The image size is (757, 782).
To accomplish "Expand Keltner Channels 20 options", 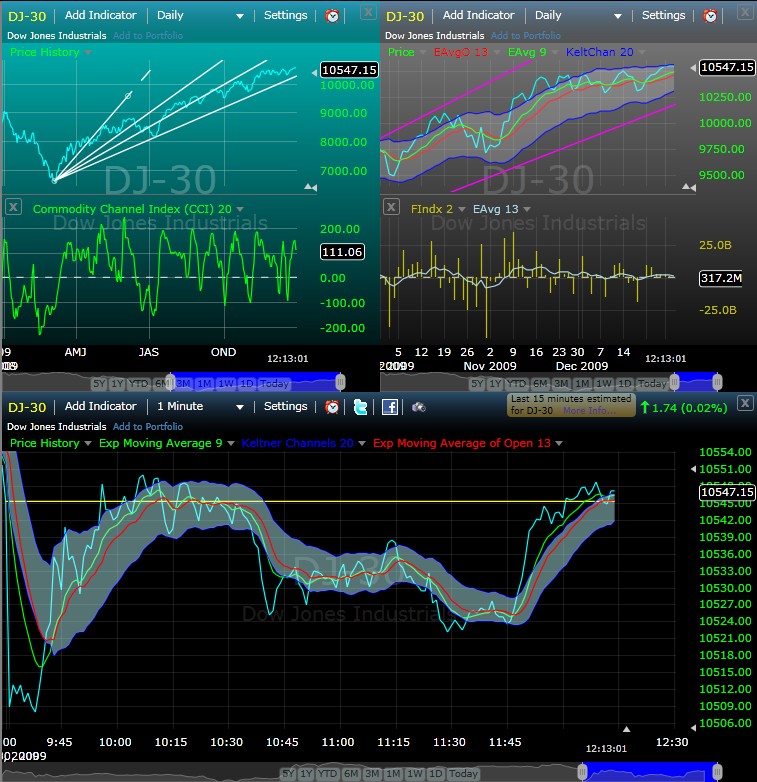I will (362, 443).
